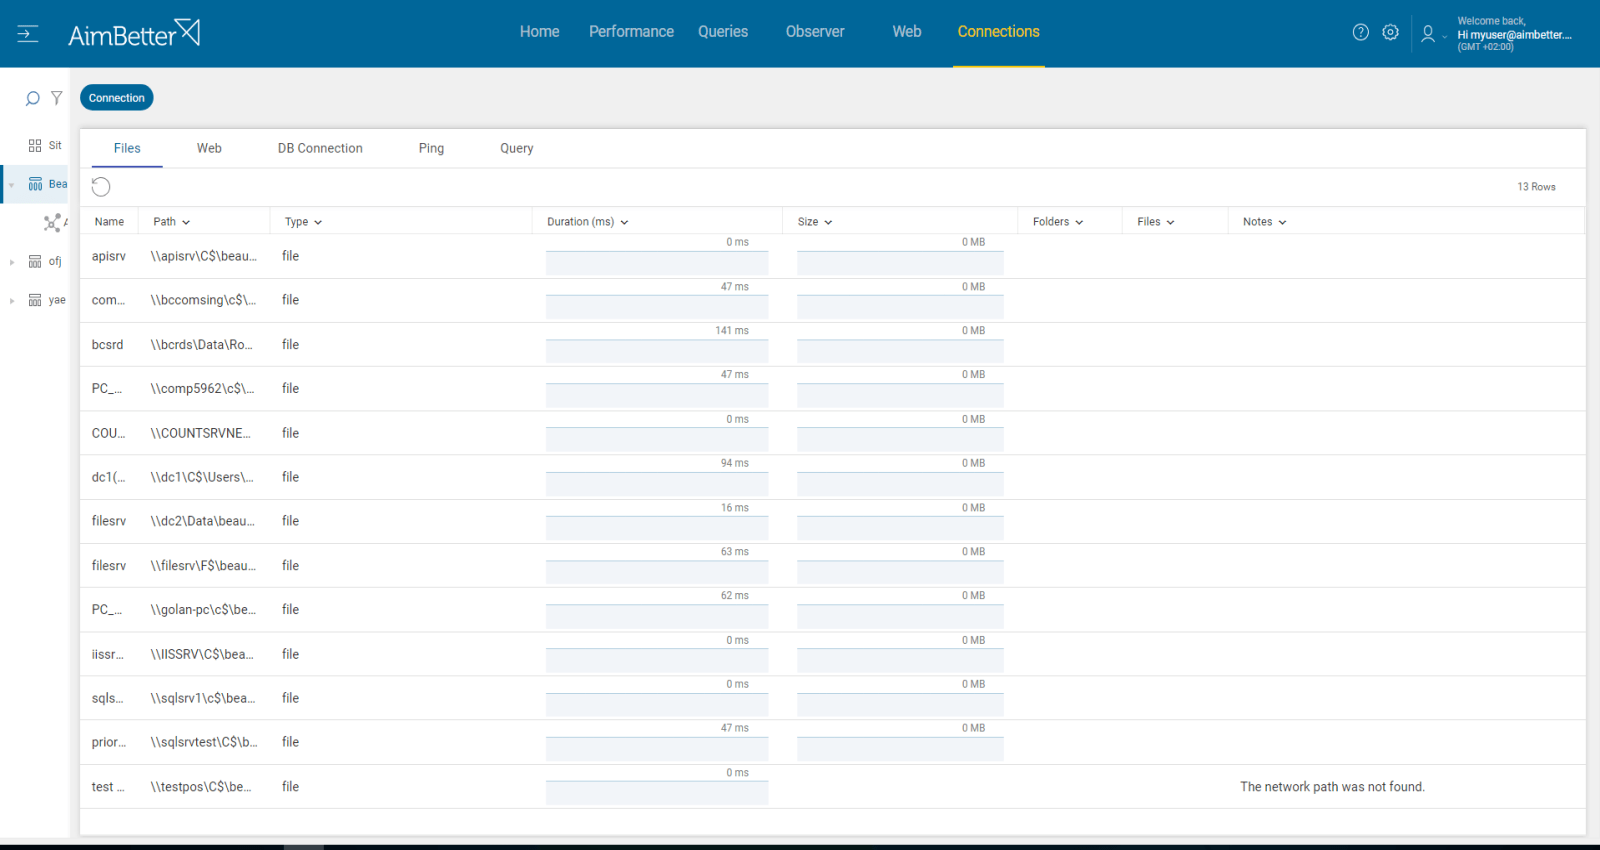Open the Observer menu
1600x850 pixels.
(815, 32)
